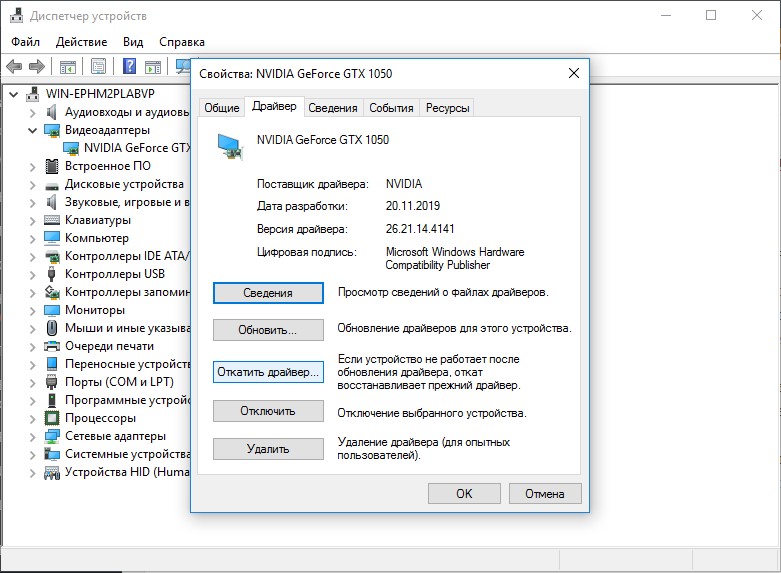
Task: Open the Вид menu
Action: 133,42
